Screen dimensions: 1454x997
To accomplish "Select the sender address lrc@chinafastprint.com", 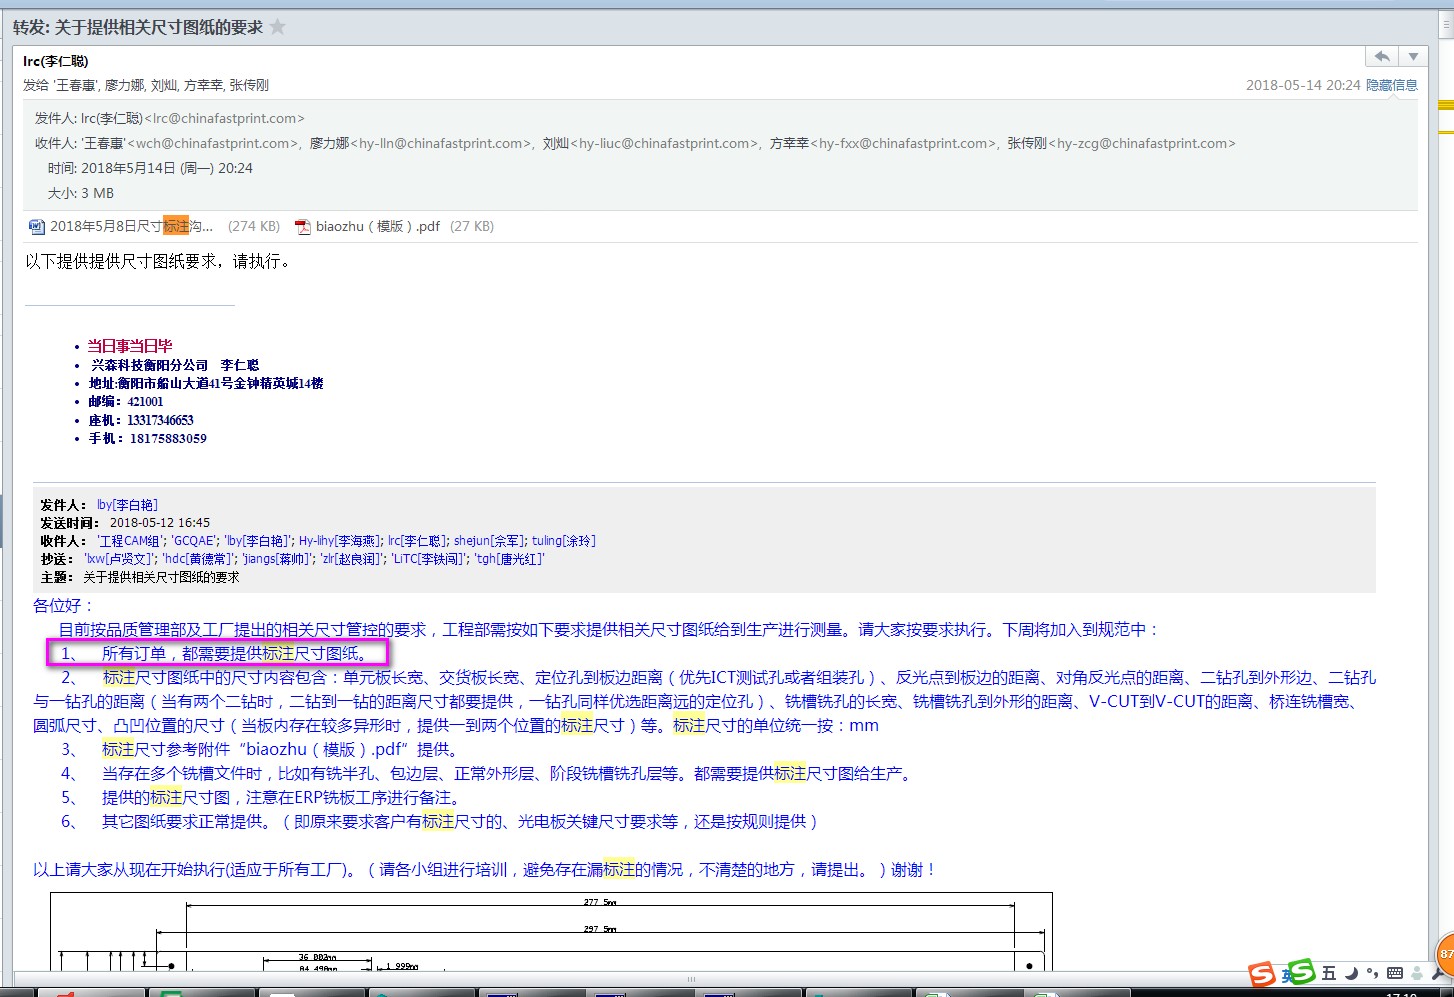I will click(224, 118).
